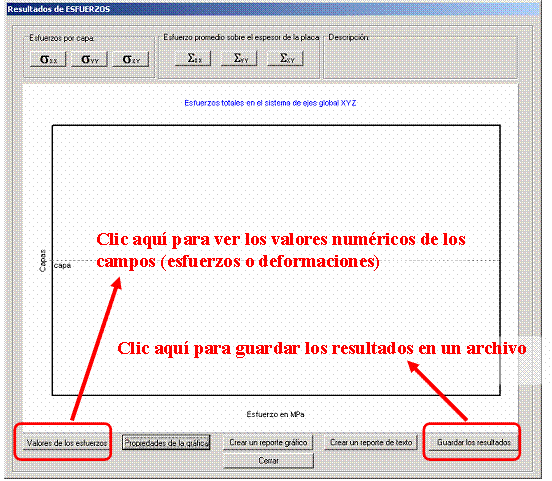552x481 pixels.
Task: Show the σxy per-layer shear stress
Action: (x=131, y=59)
